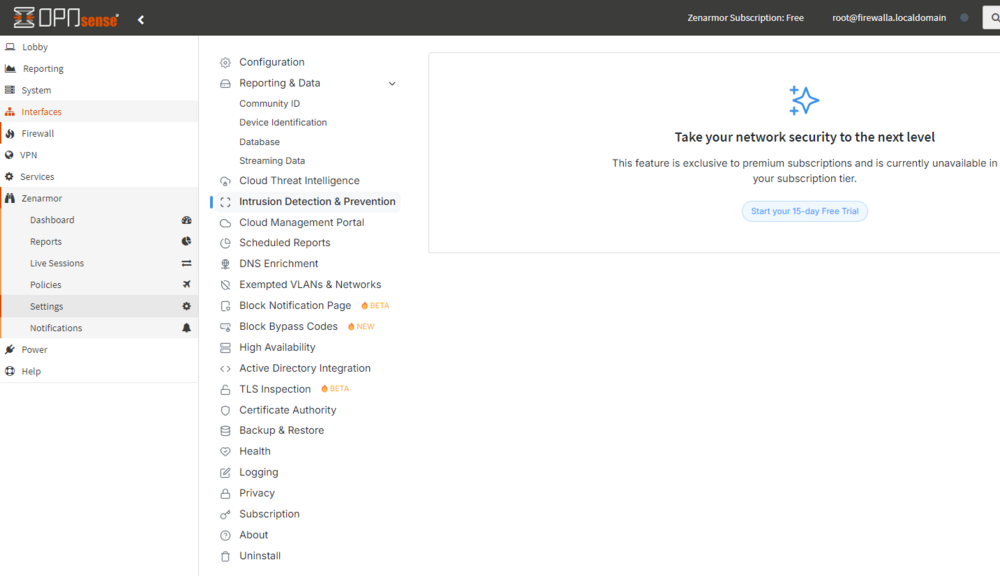Click the Health heart icon
This screenshot has height=576, width=1000.
[x=225, y=452]
